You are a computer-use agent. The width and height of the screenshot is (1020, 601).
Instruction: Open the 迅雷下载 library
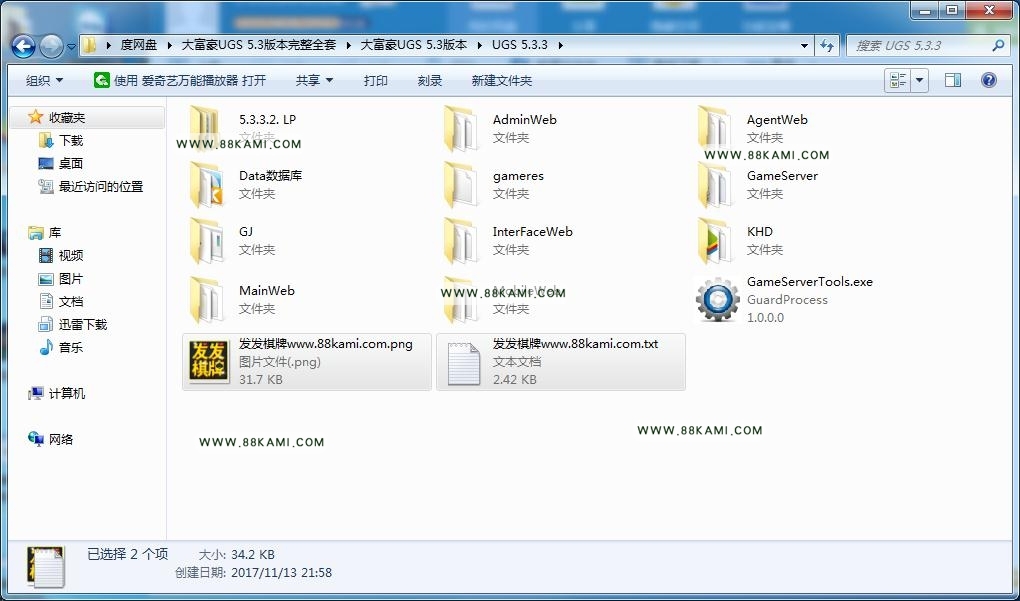(83, 325)
